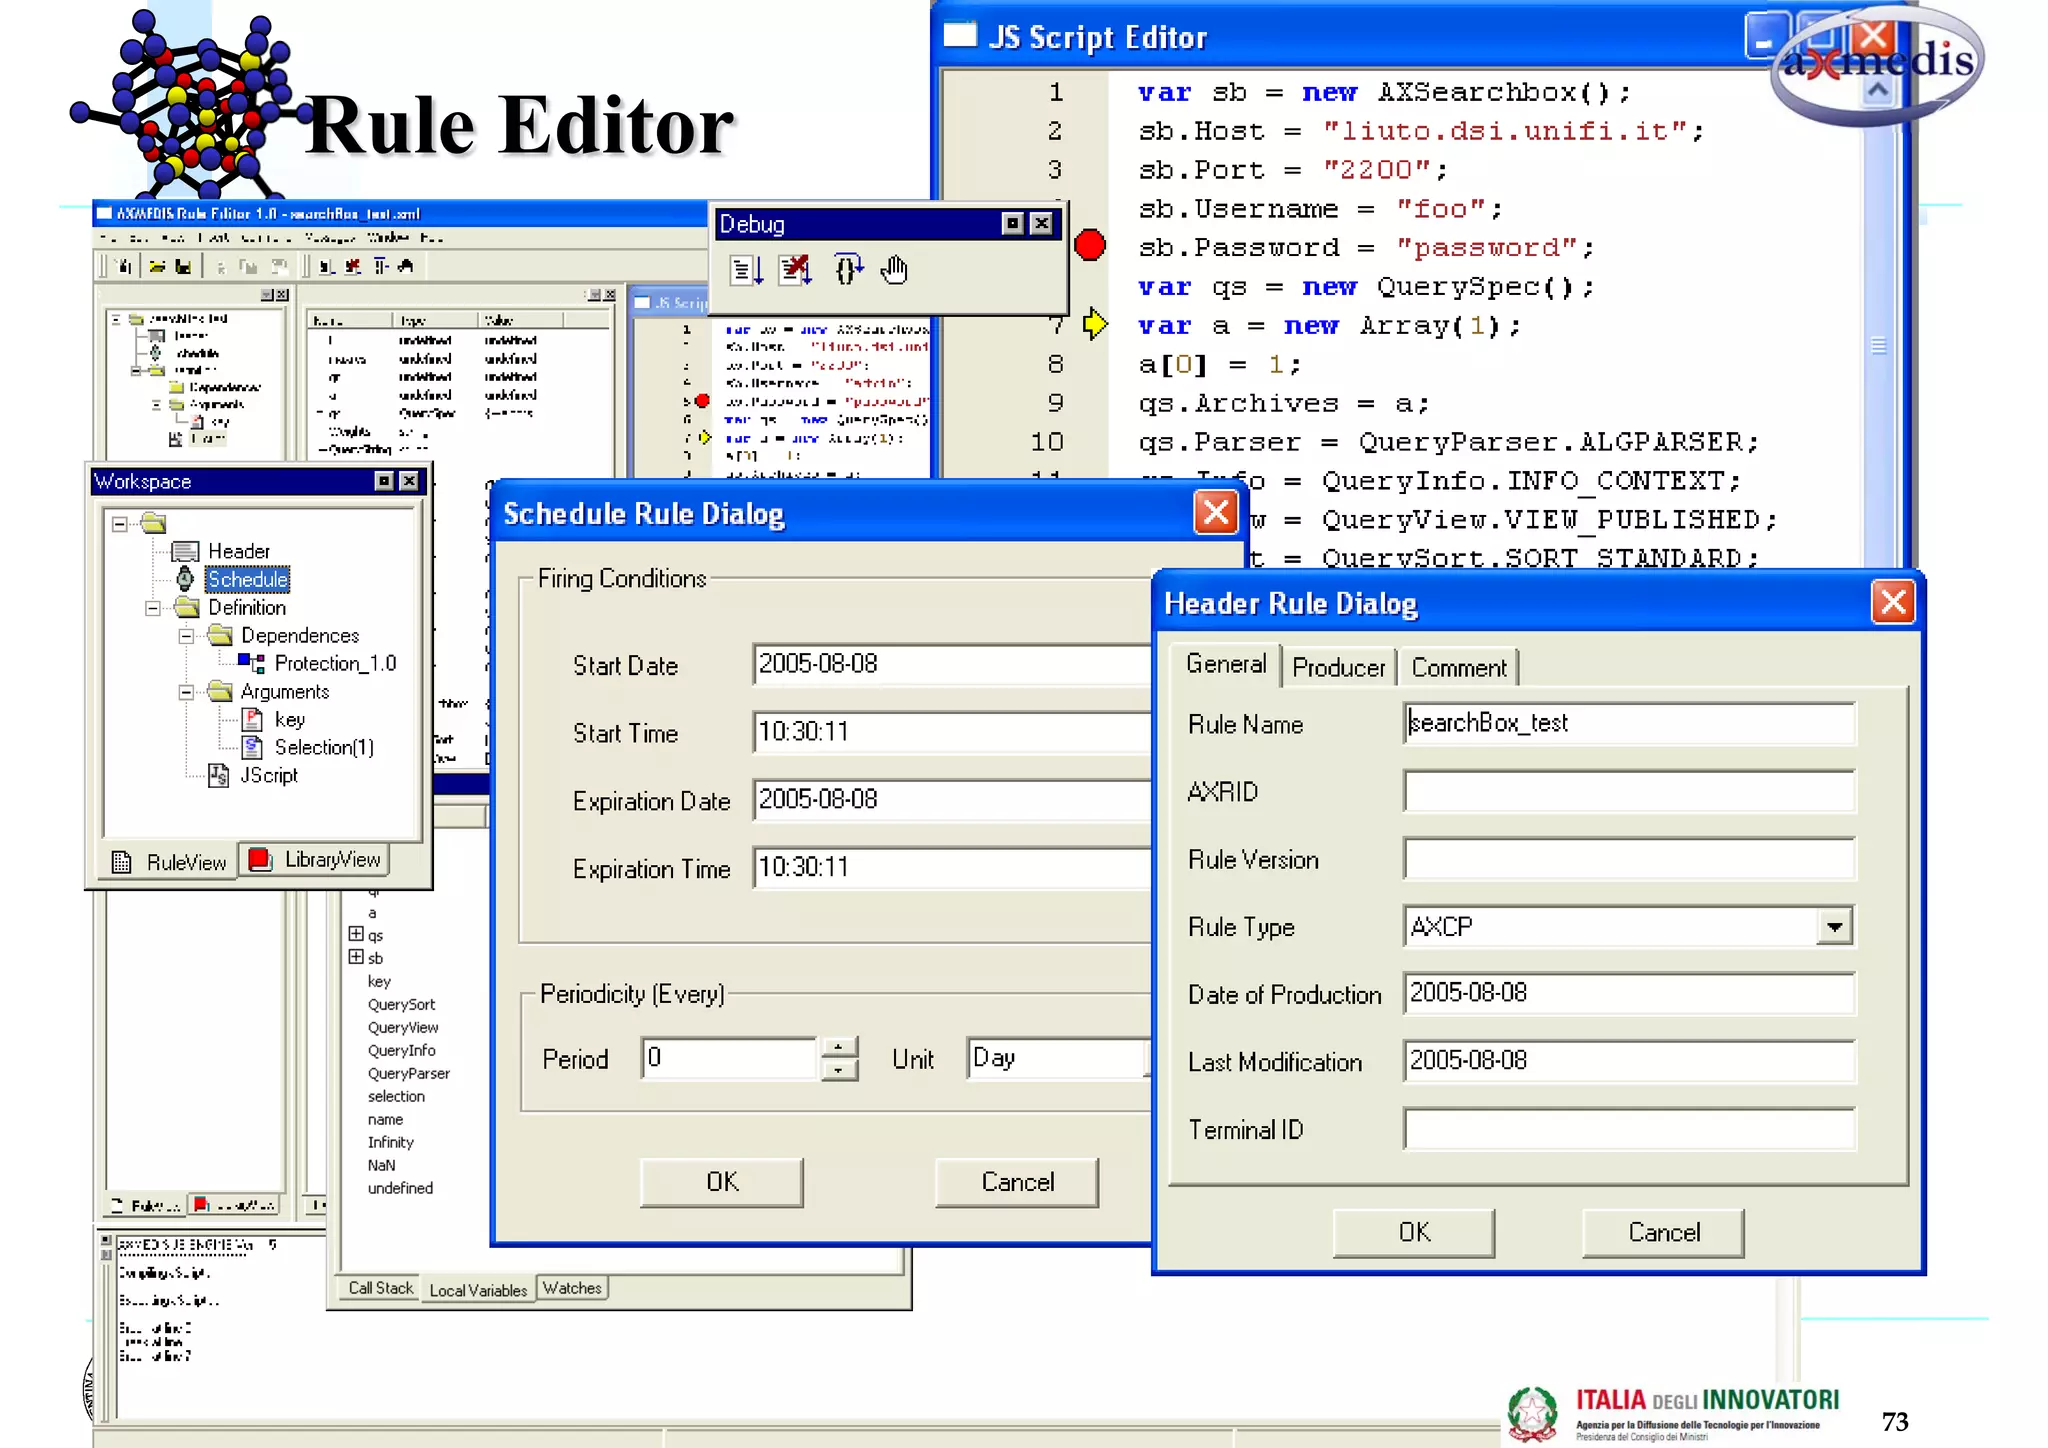
Task: Click the Rule Name input field
Action: (x=1628, y=723)
